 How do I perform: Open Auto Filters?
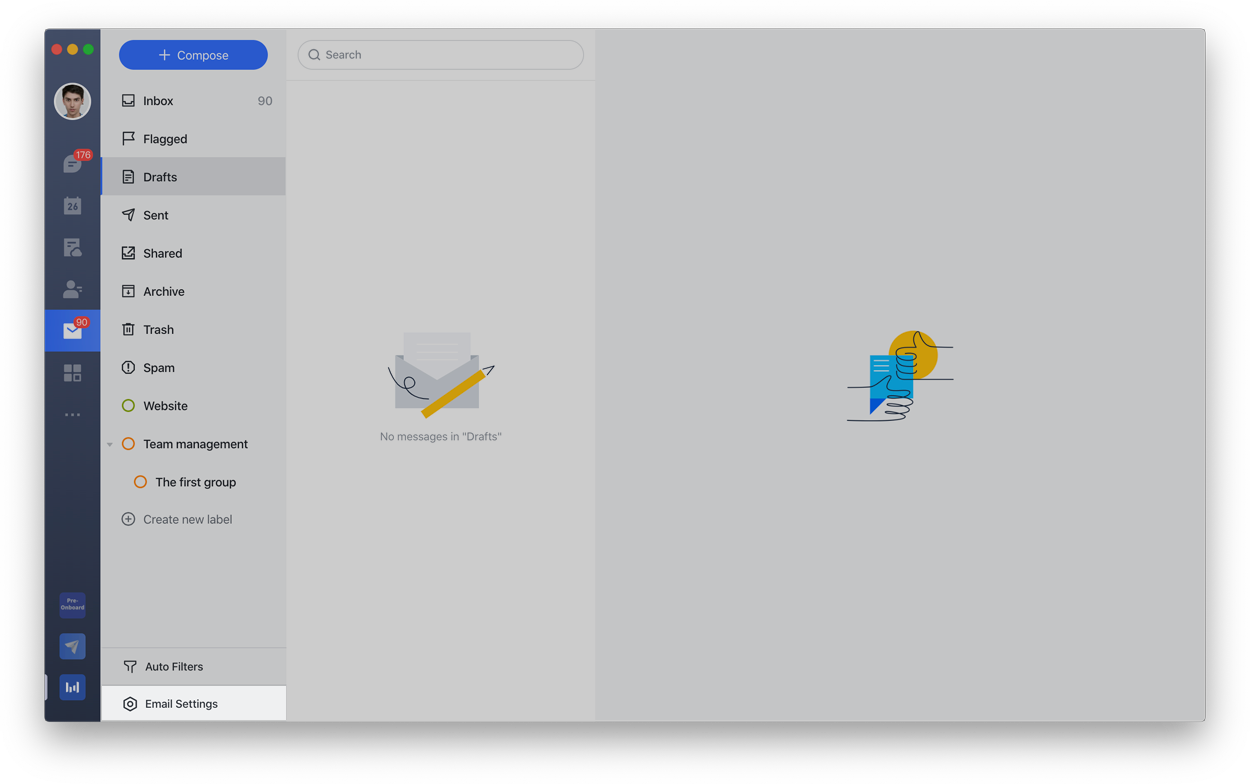[x=193, y=666]
